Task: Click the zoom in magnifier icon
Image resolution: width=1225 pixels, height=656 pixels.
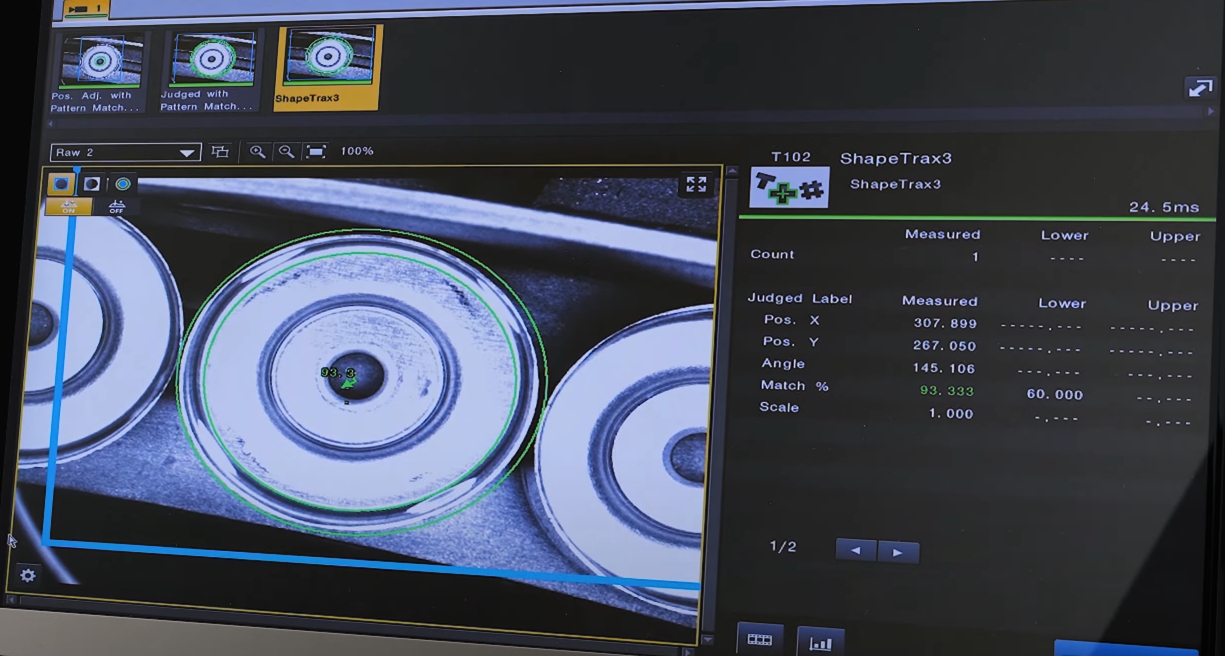Action: pos(258,152)
